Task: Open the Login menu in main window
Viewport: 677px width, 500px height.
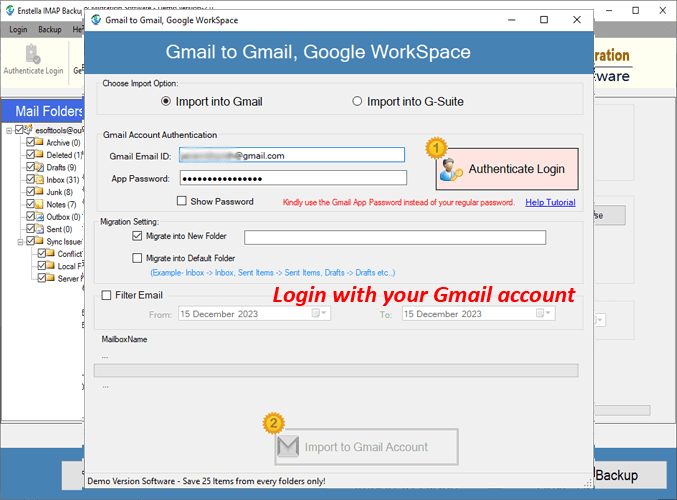Action: (18, 29)
